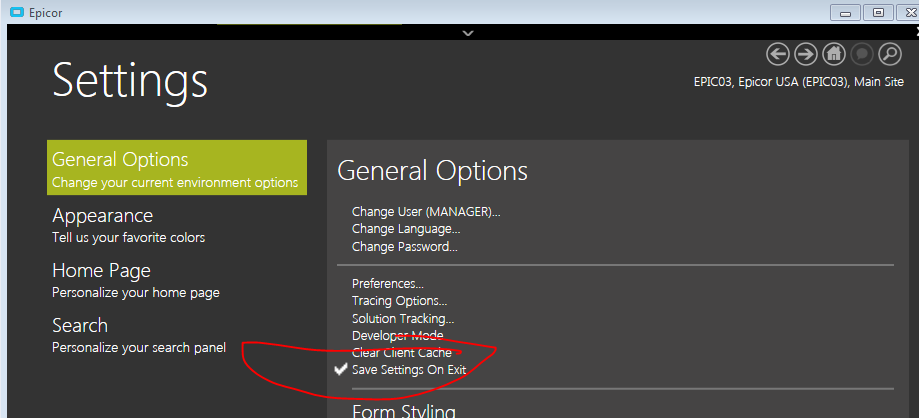
Task: Click the forward arrow navigation icon
Action: coord(806,55)
